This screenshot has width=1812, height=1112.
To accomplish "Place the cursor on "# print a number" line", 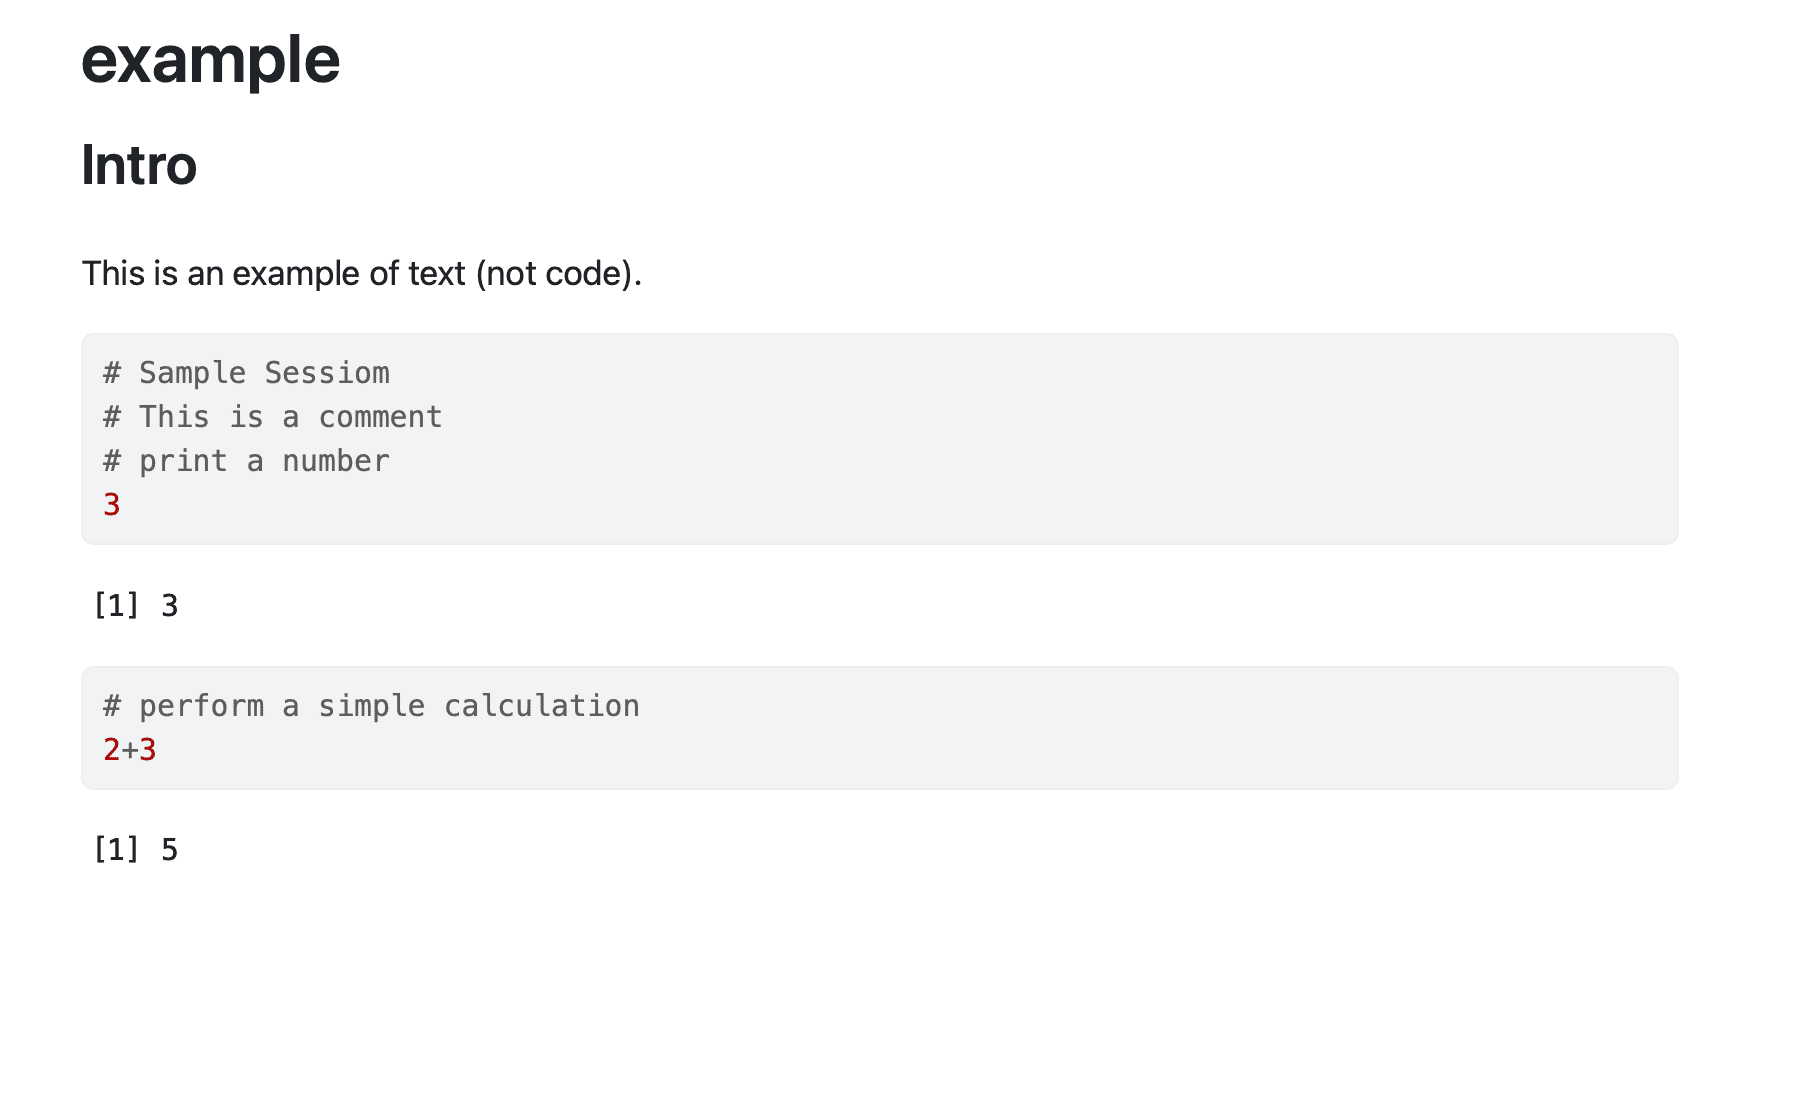I will pyautogui.click(x=246, y=461).
